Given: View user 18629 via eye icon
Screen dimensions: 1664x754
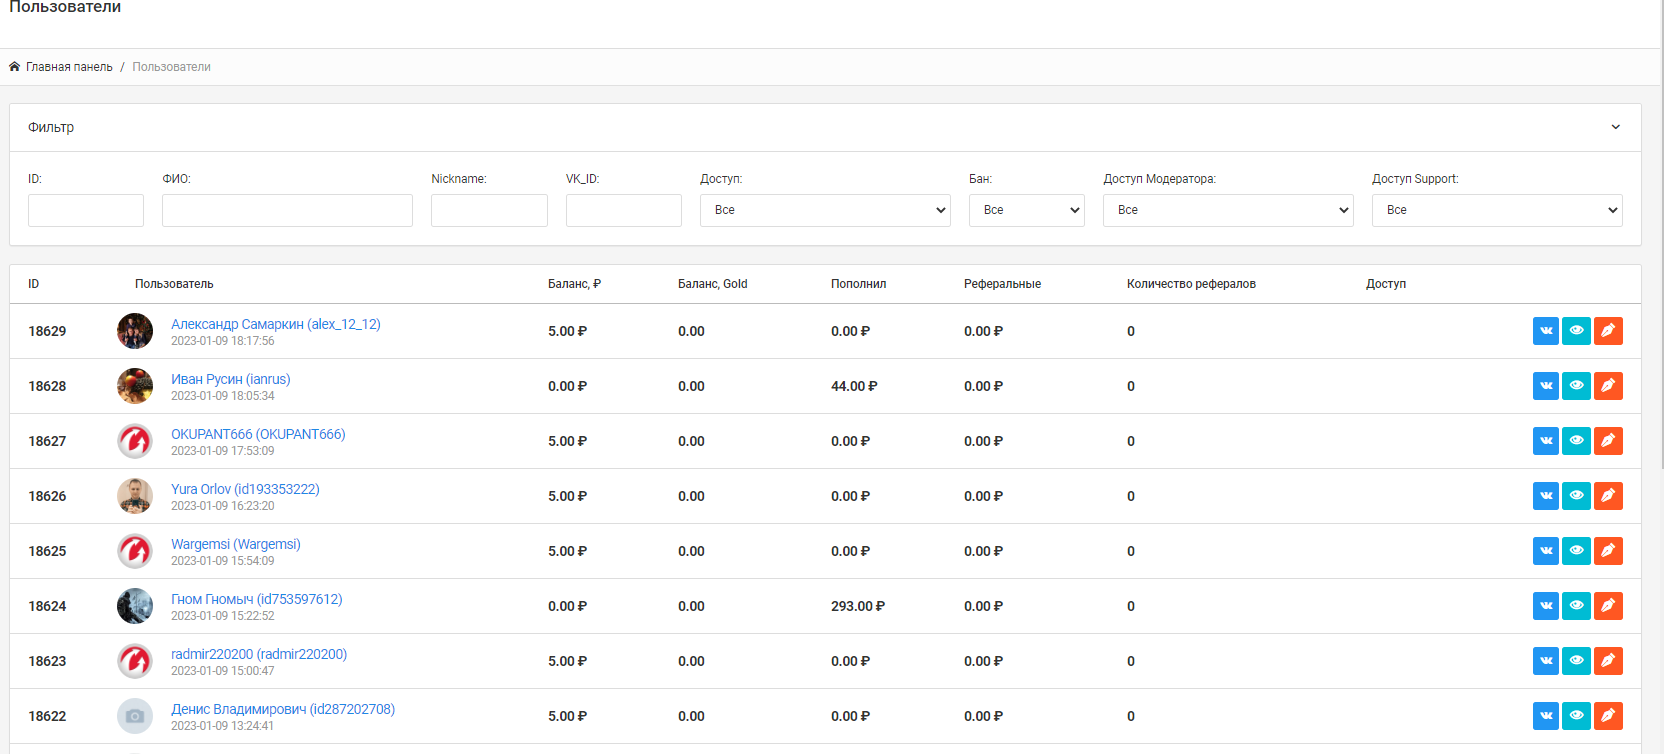Looking at the screenshot, I should (x=1576, y=331).
